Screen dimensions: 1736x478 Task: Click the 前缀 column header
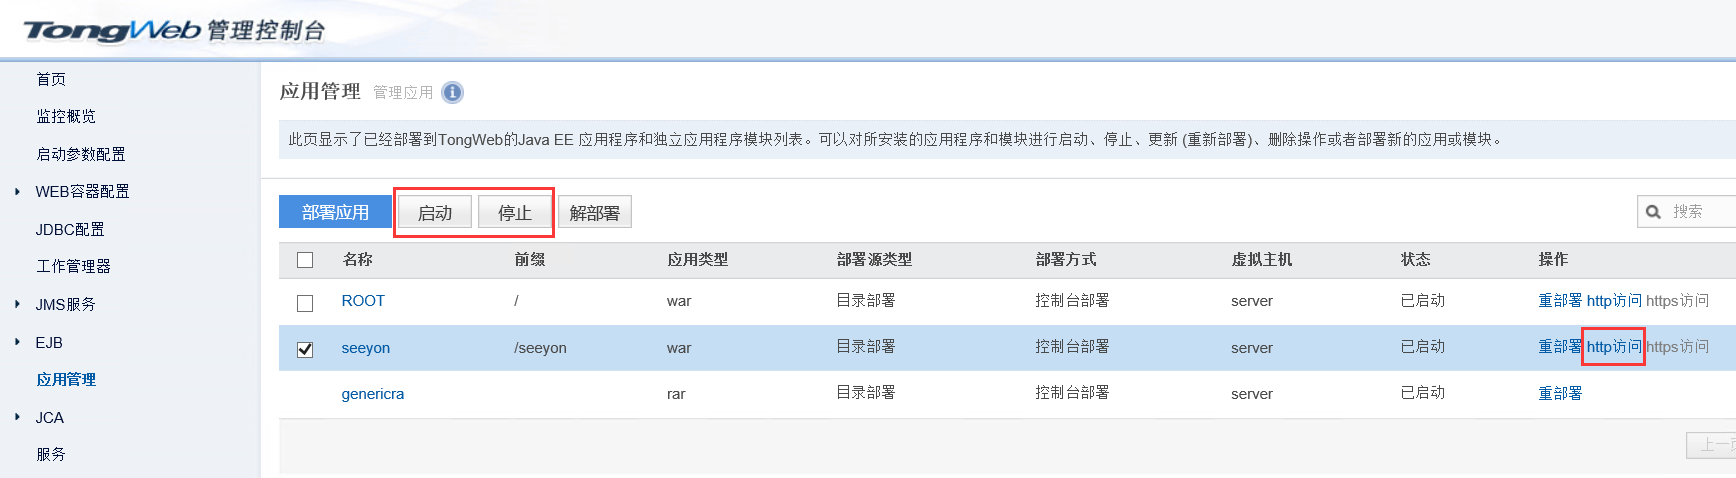(530, 259)
